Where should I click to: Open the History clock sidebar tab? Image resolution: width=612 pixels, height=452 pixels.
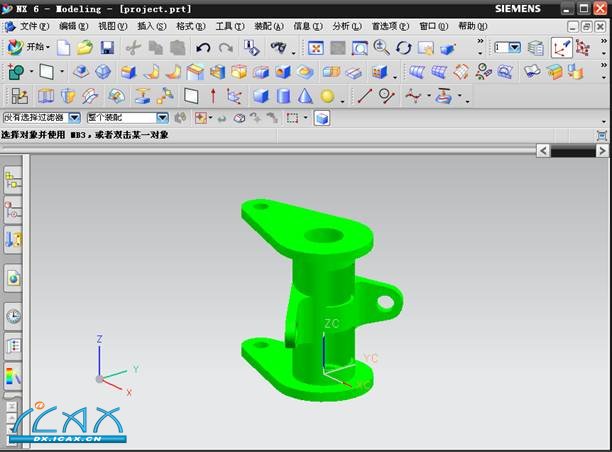click(13, 316)
